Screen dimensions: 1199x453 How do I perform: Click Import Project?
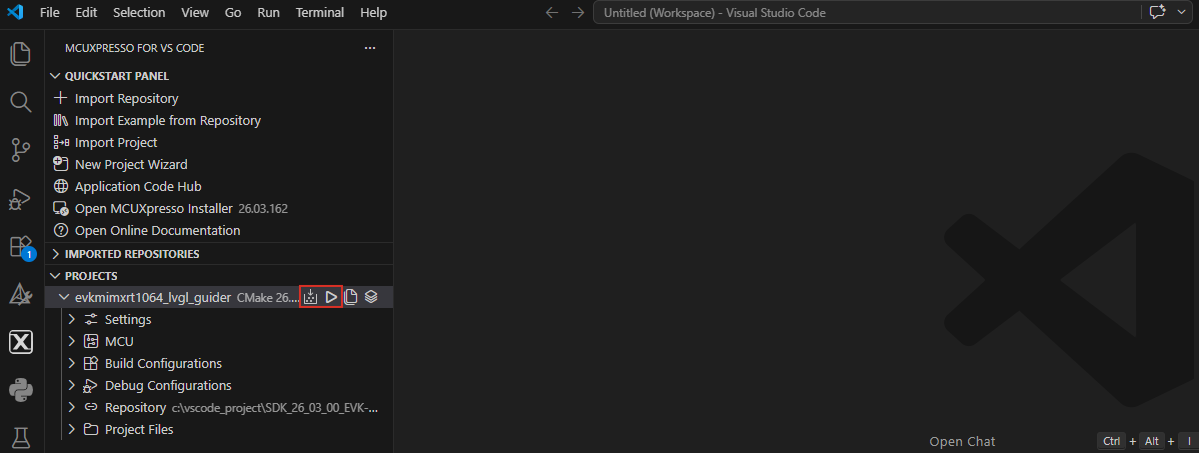click(115, 143)
